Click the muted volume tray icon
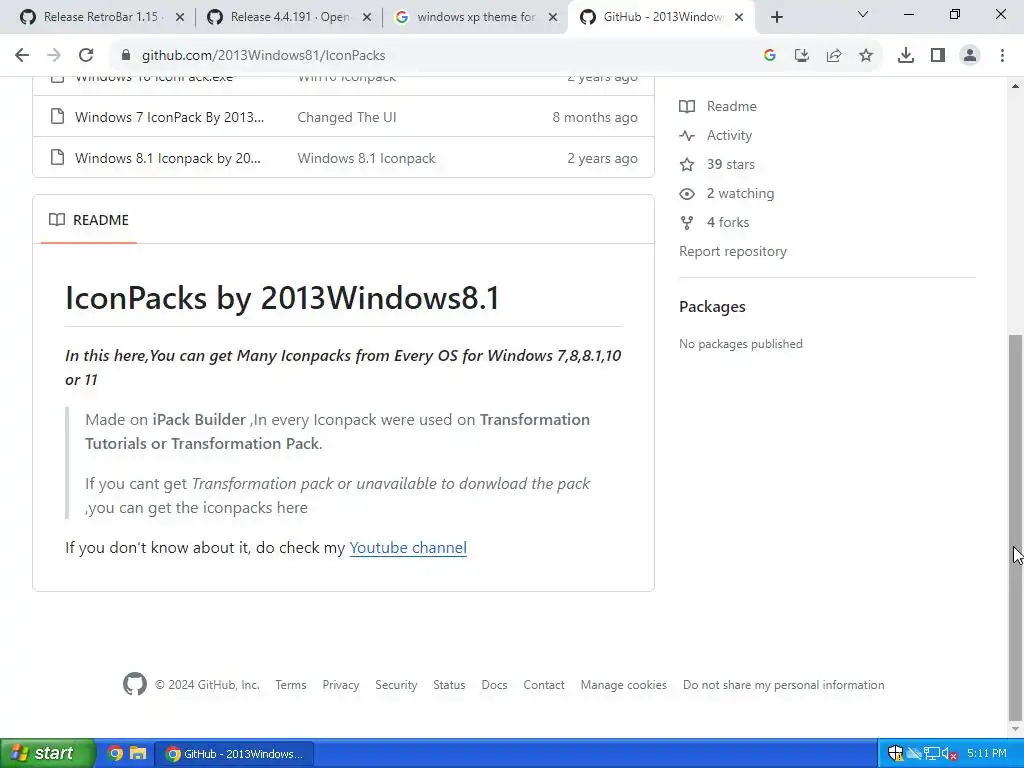The height and width of the screenshot is (768, 1024). pos(950,754)
